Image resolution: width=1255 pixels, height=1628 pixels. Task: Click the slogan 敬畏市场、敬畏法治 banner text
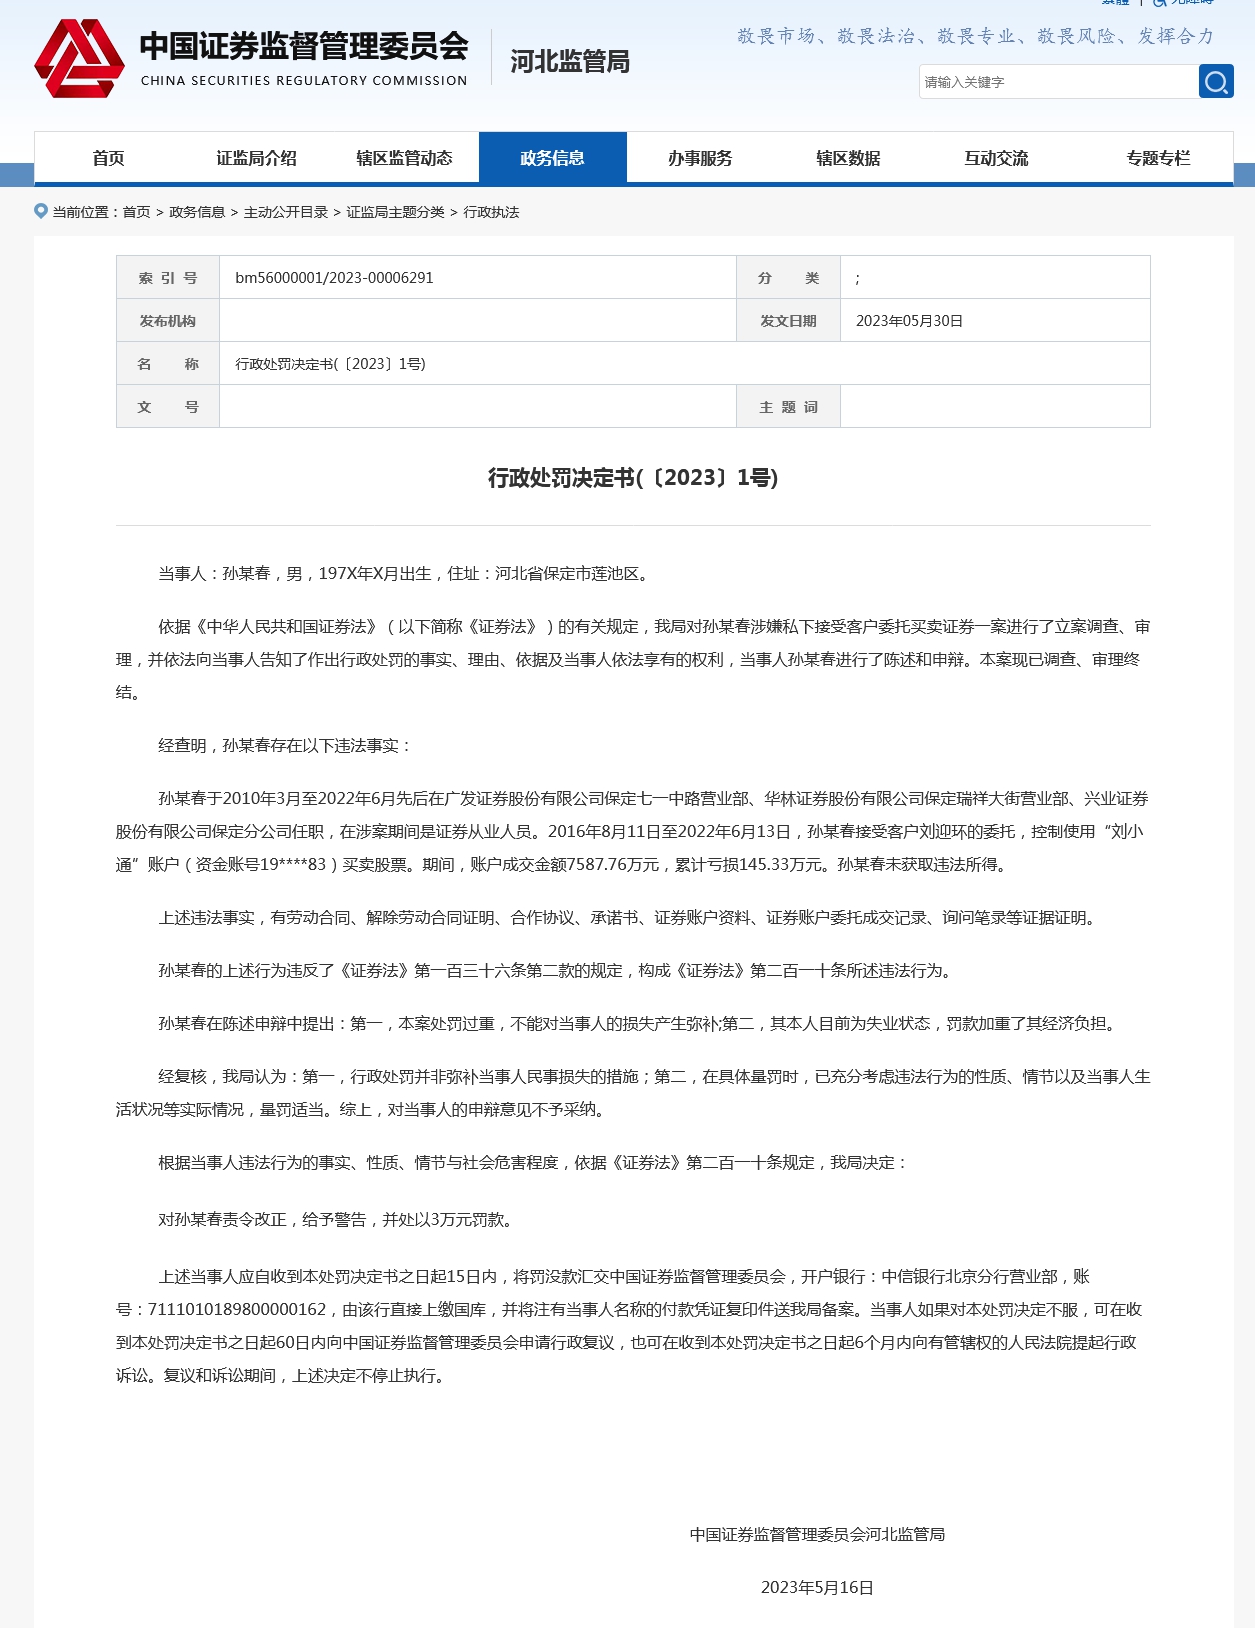pyautogui.click(x=976, y=36)
